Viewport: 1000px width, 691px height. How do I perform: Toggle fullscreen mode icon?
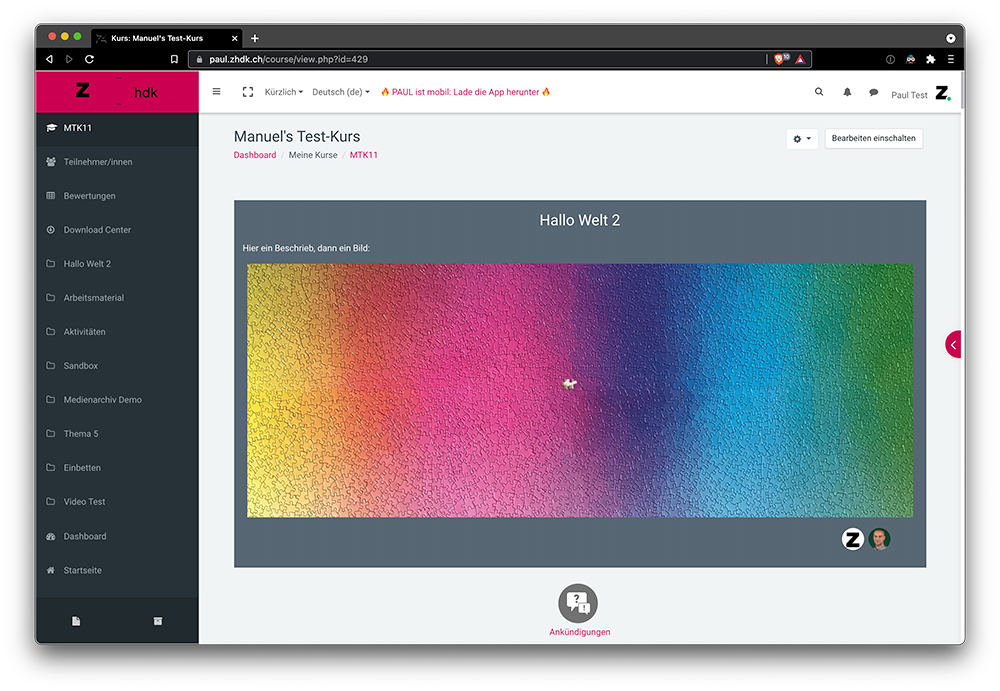(x=248, y=92)
